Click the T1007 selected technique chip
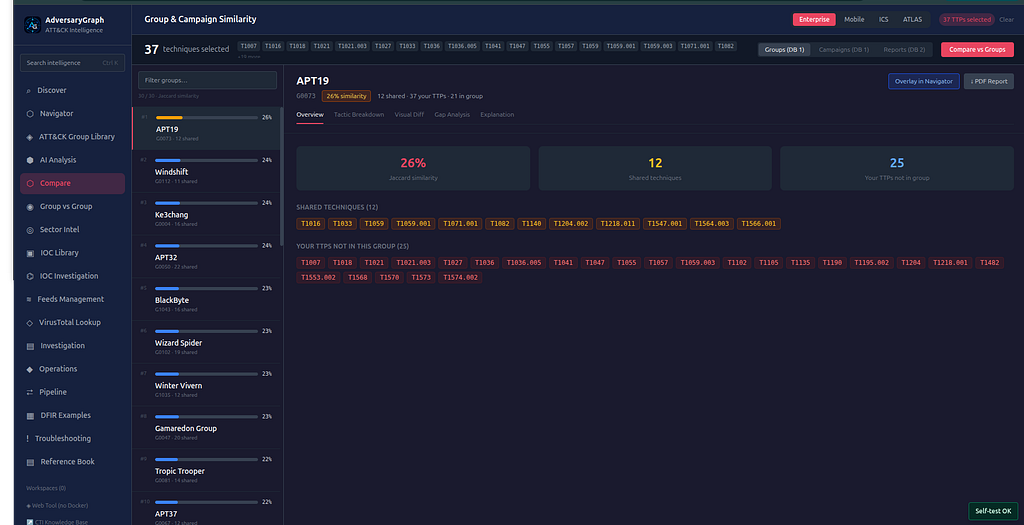 coord(249,46)
